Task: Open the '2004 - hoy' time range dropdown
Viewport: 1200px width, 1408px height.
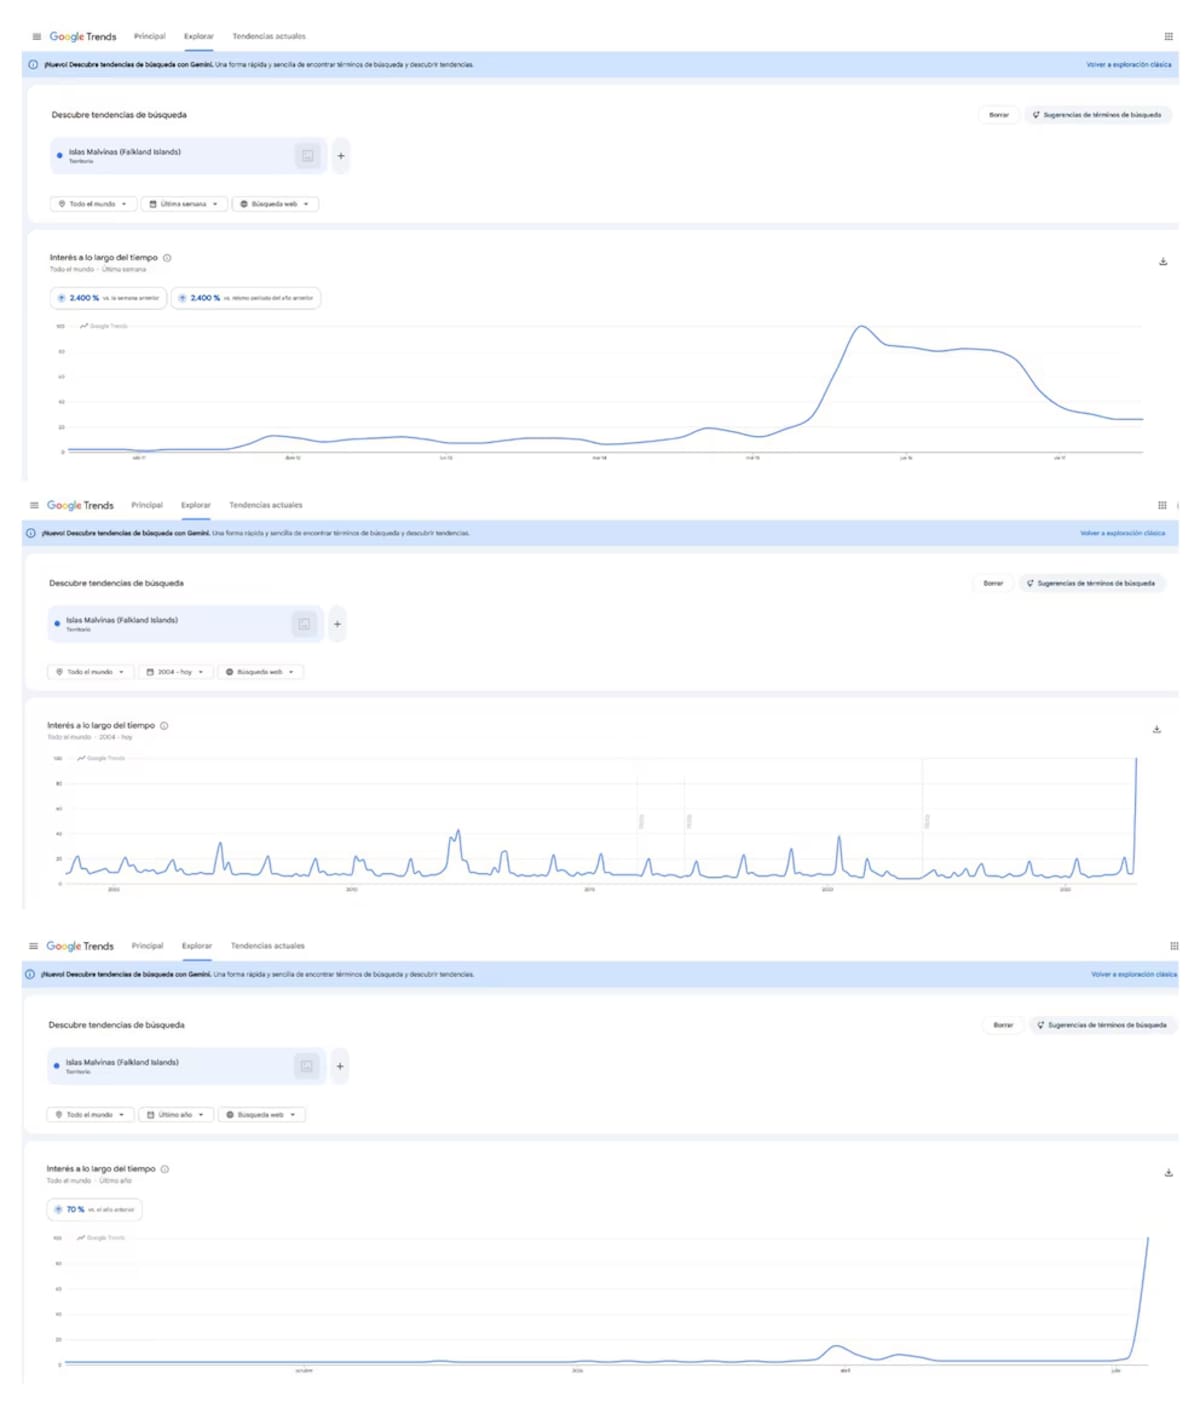Action: (175, 672)
